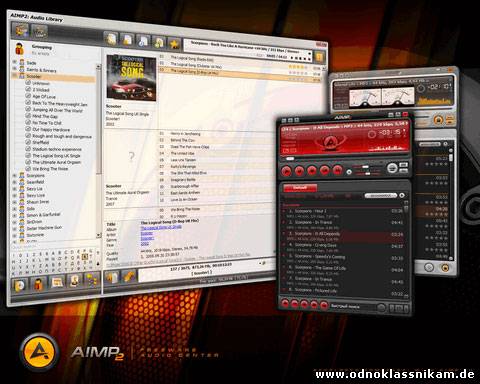The image size is (480, 384).
Task: Click the star favorites icon in library toolbar
Action: (174, 44)
